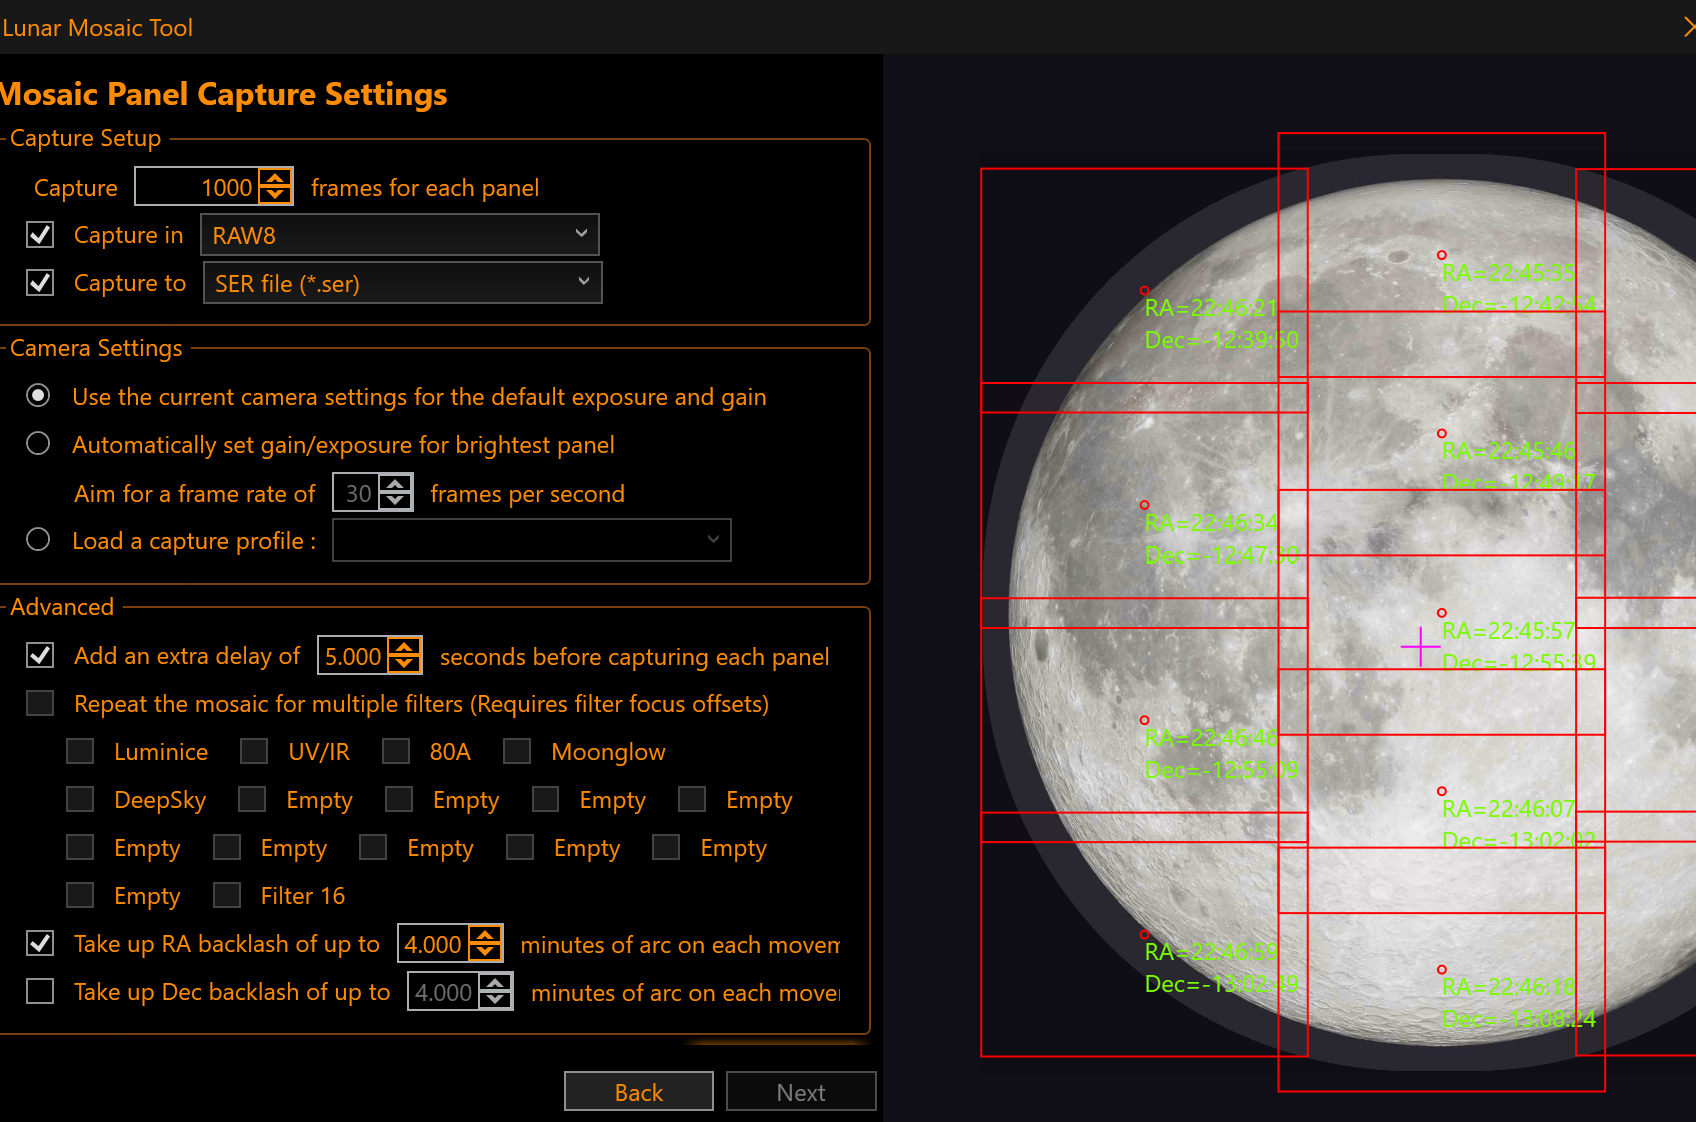Viewport: 1696px width, 1122px height.
Task: Select mosaic panel labeled RA=22:45:35
Action: (x=1442, y=255)
